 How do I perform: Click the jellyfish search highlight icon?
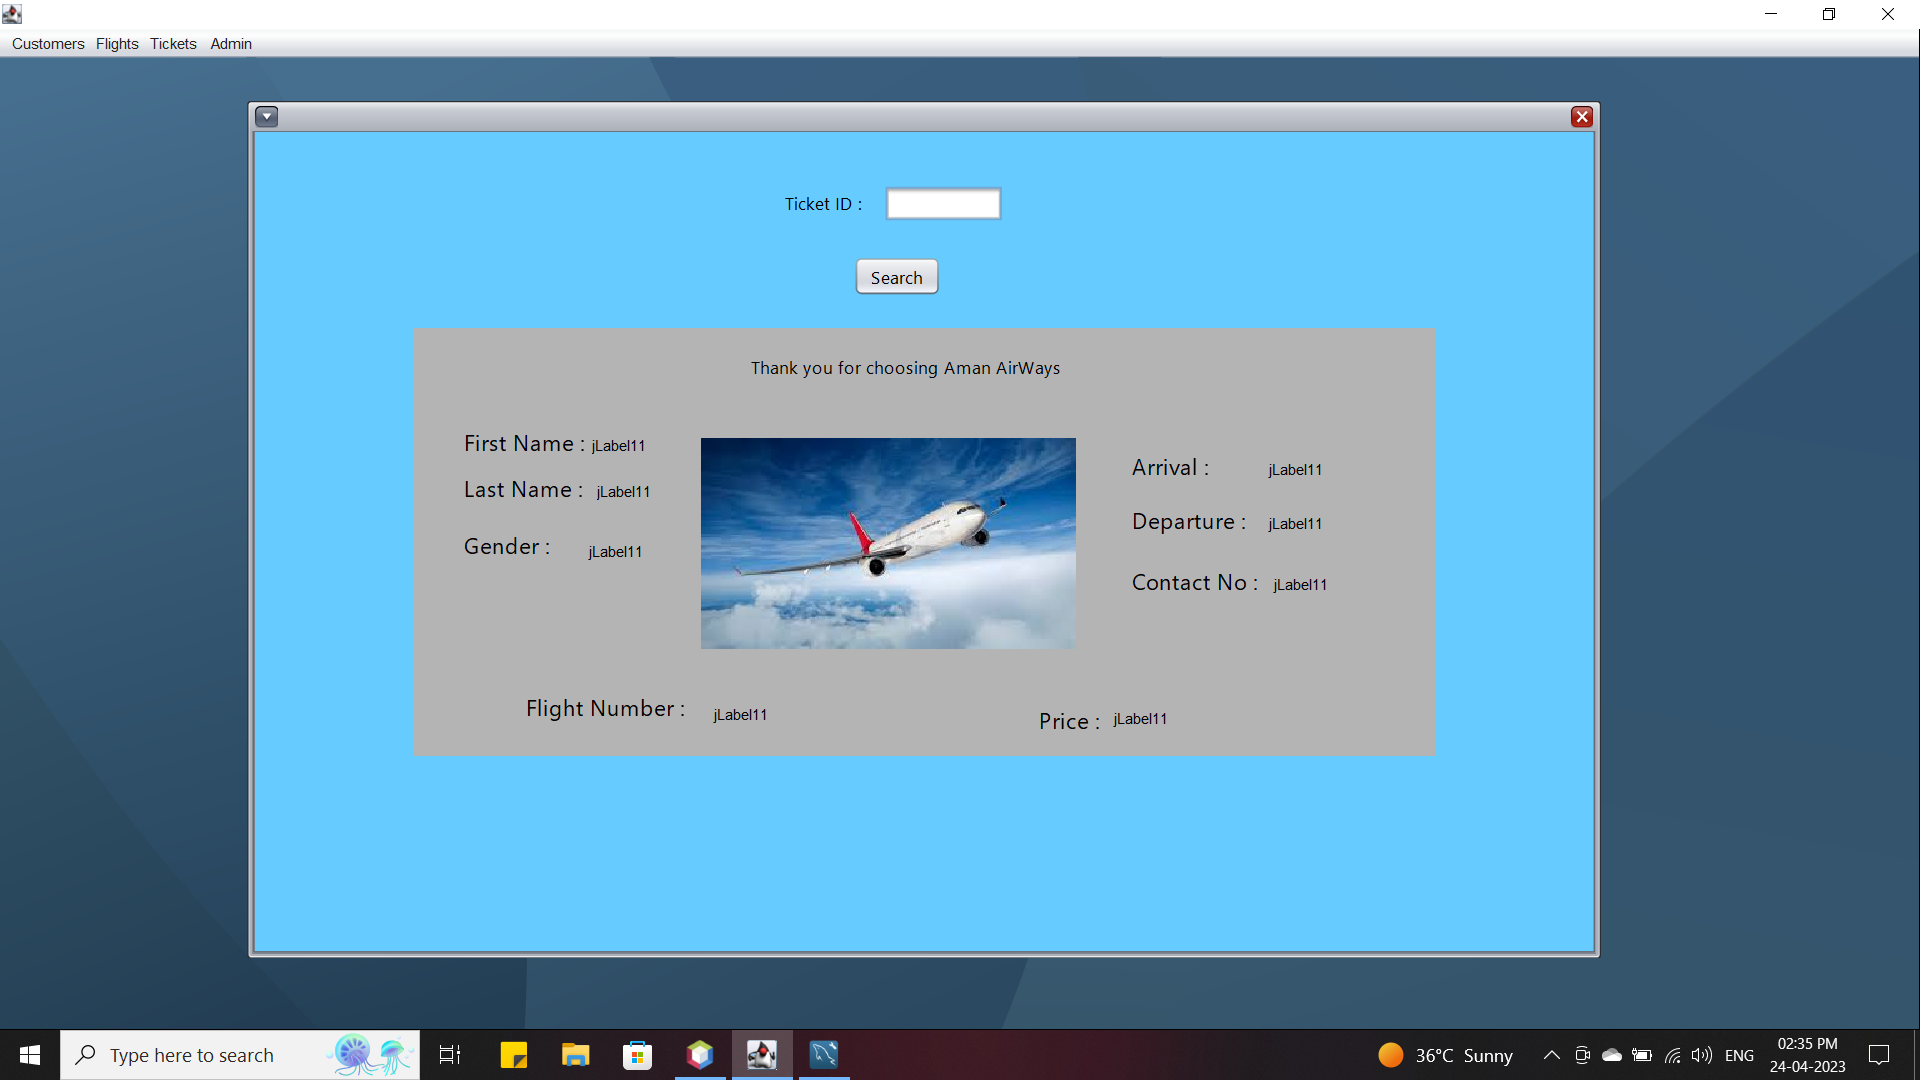pyautogui.click(x=372, y=1055)
